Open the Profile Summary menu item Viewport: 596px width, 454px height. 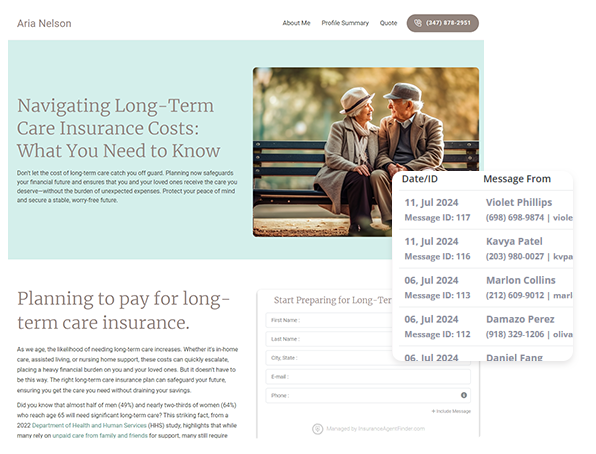click(345, 23)
